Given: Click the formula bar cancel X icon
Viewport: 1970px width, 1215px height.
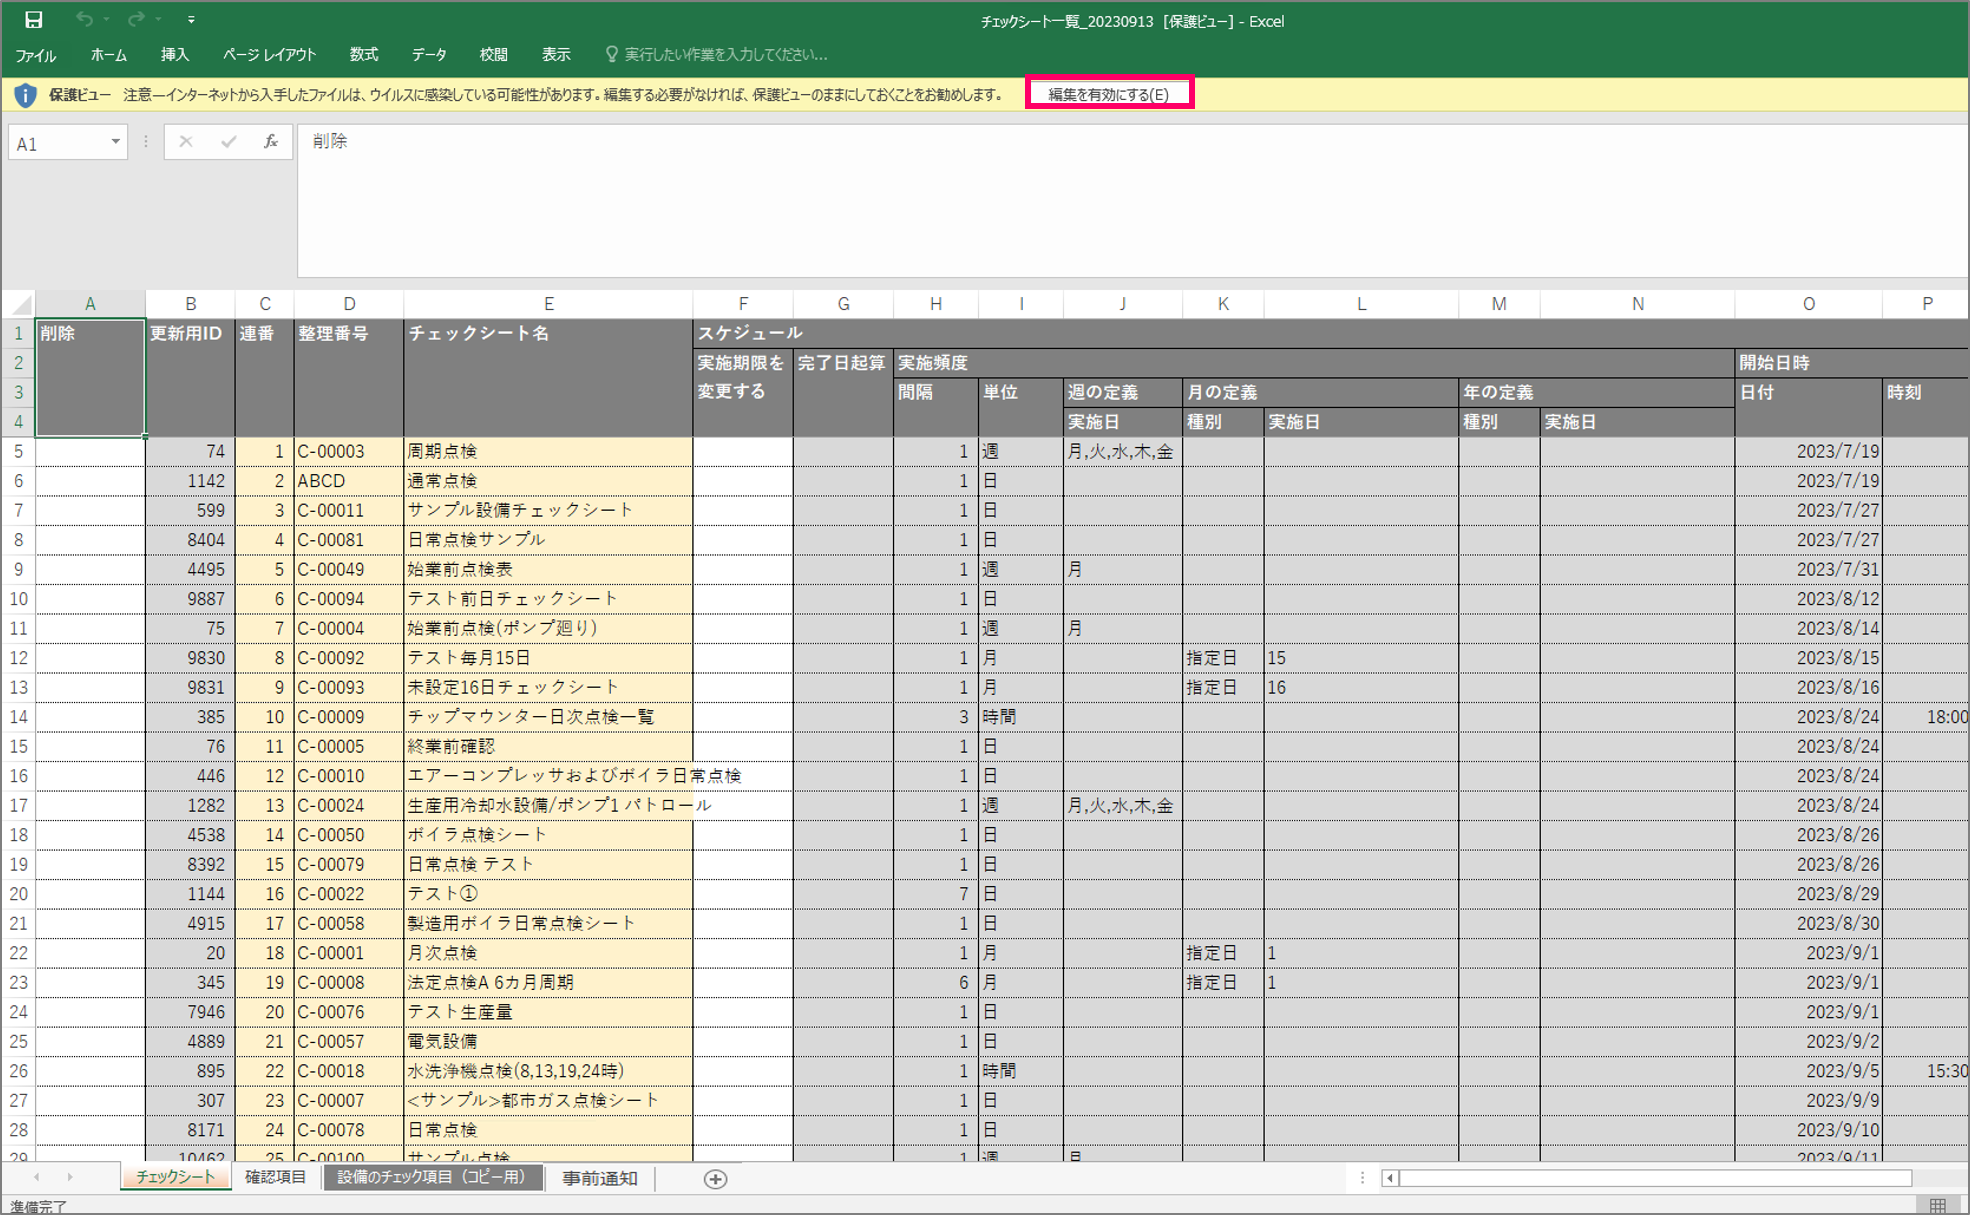Looking at the screenshot, I should (x=186, y=142).
